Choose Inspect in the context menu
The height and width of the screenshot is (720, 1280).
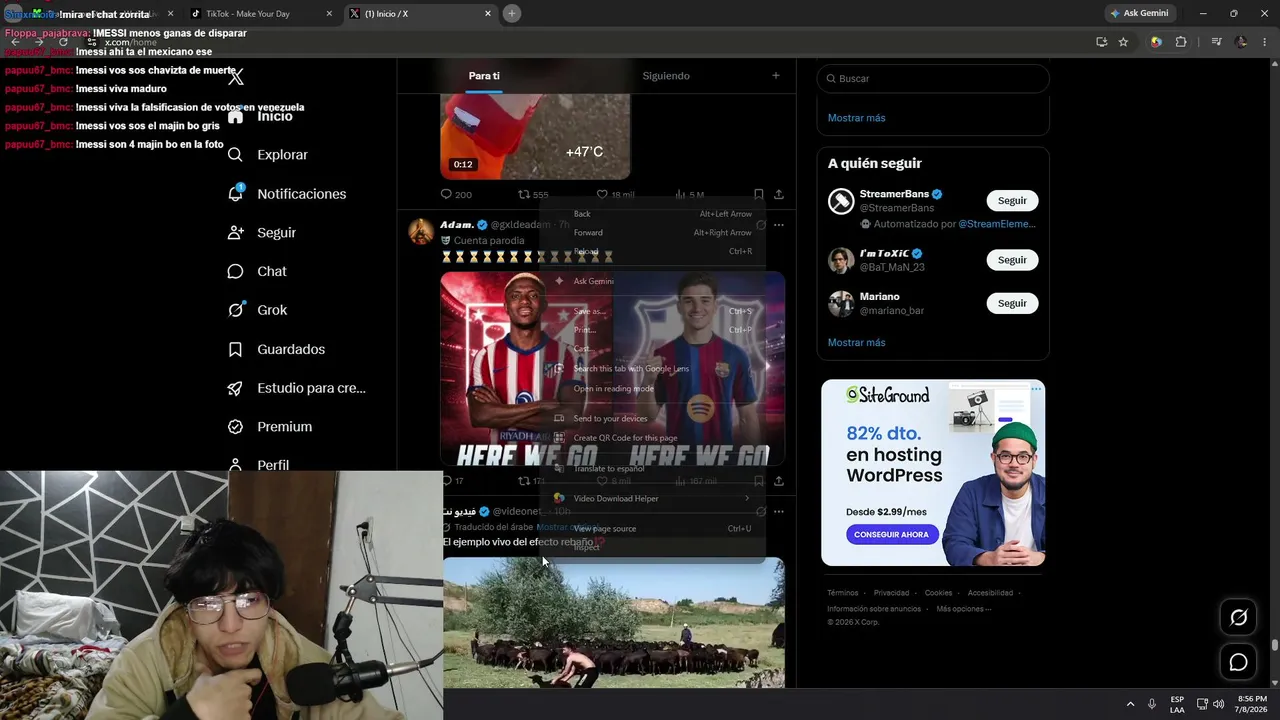tap(652, 547)
